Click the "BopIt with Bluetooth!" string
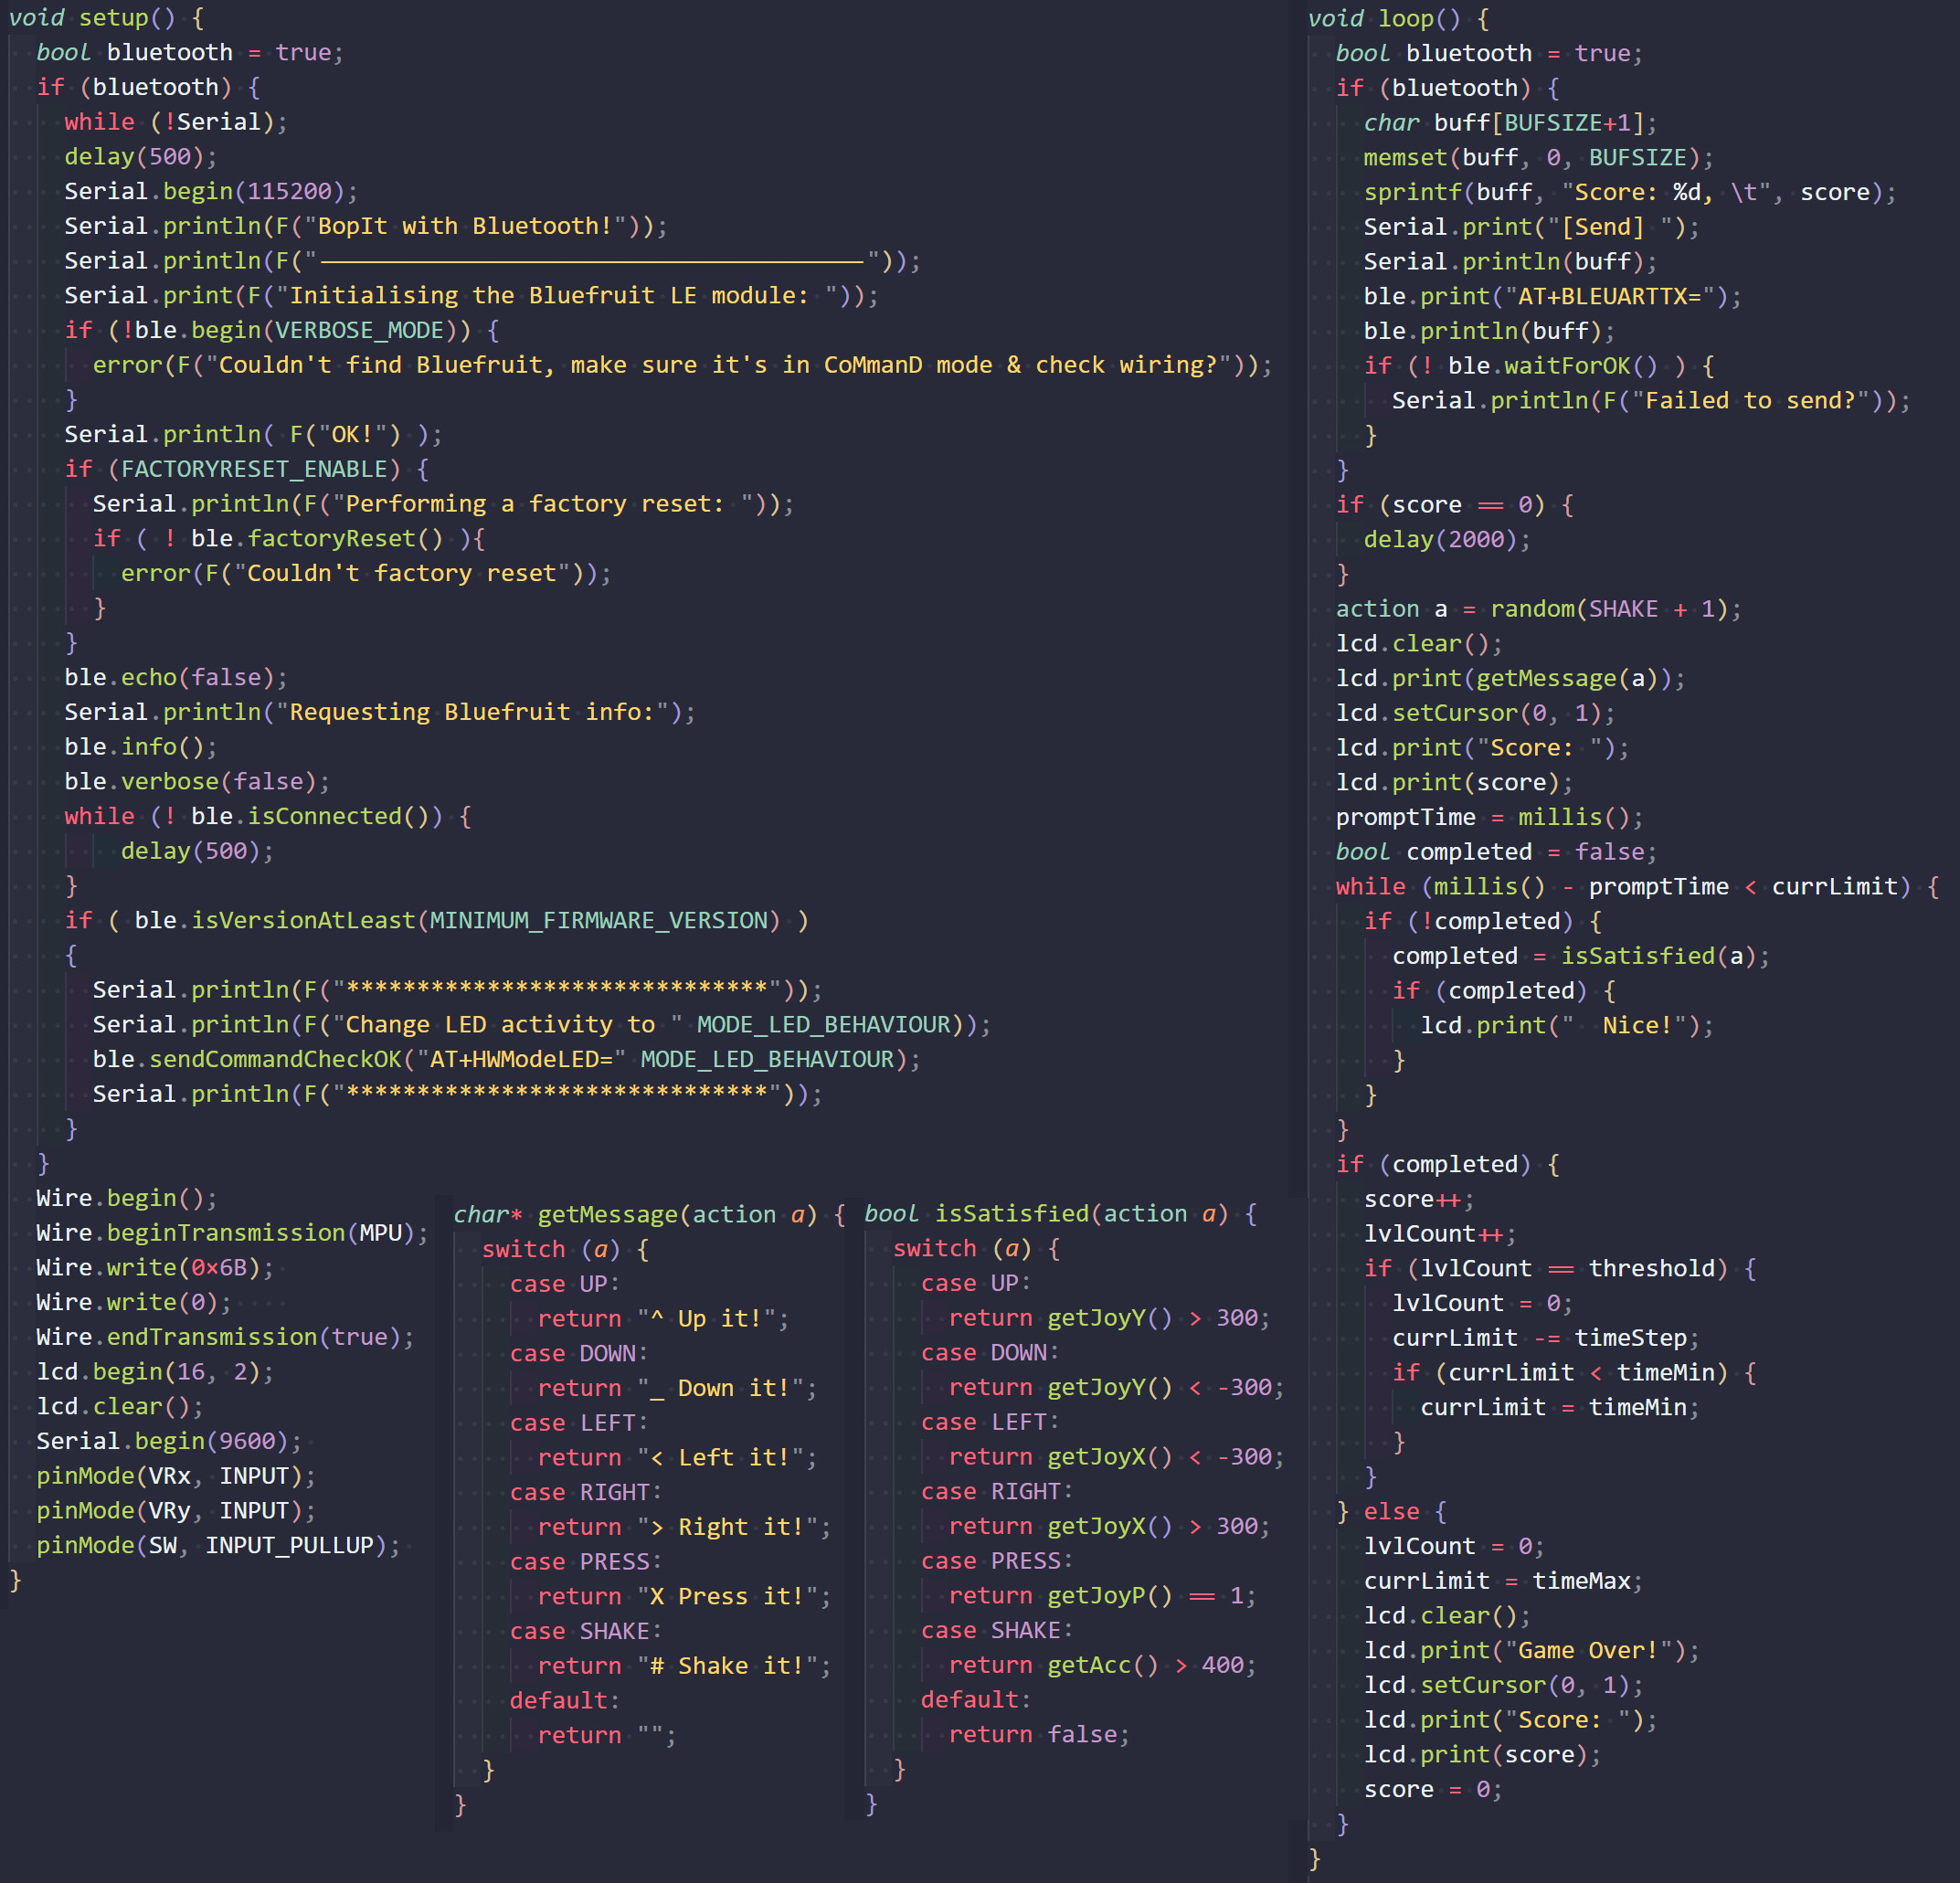Image resolution: width=1960 pixels, height=1883 pixels. [465, 226]
